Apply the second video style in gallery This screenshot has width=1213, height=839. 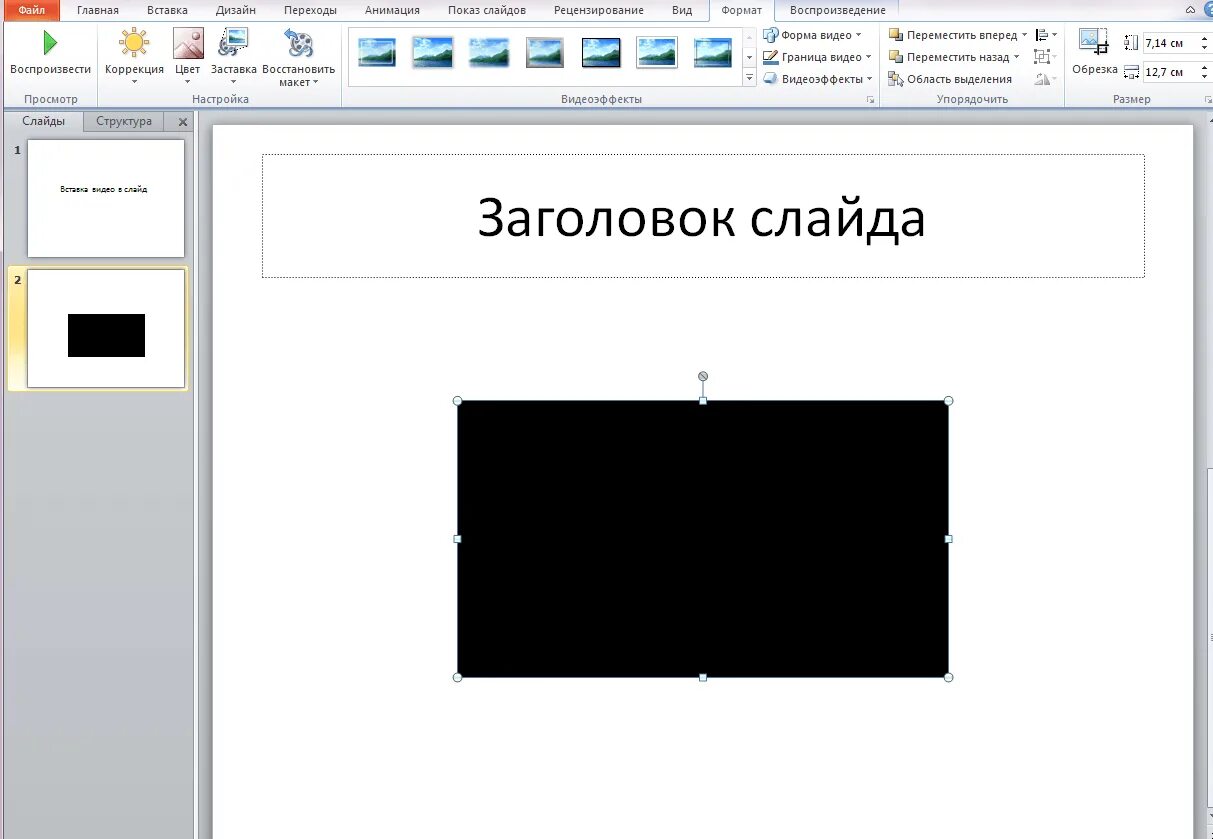coord(433,52)
